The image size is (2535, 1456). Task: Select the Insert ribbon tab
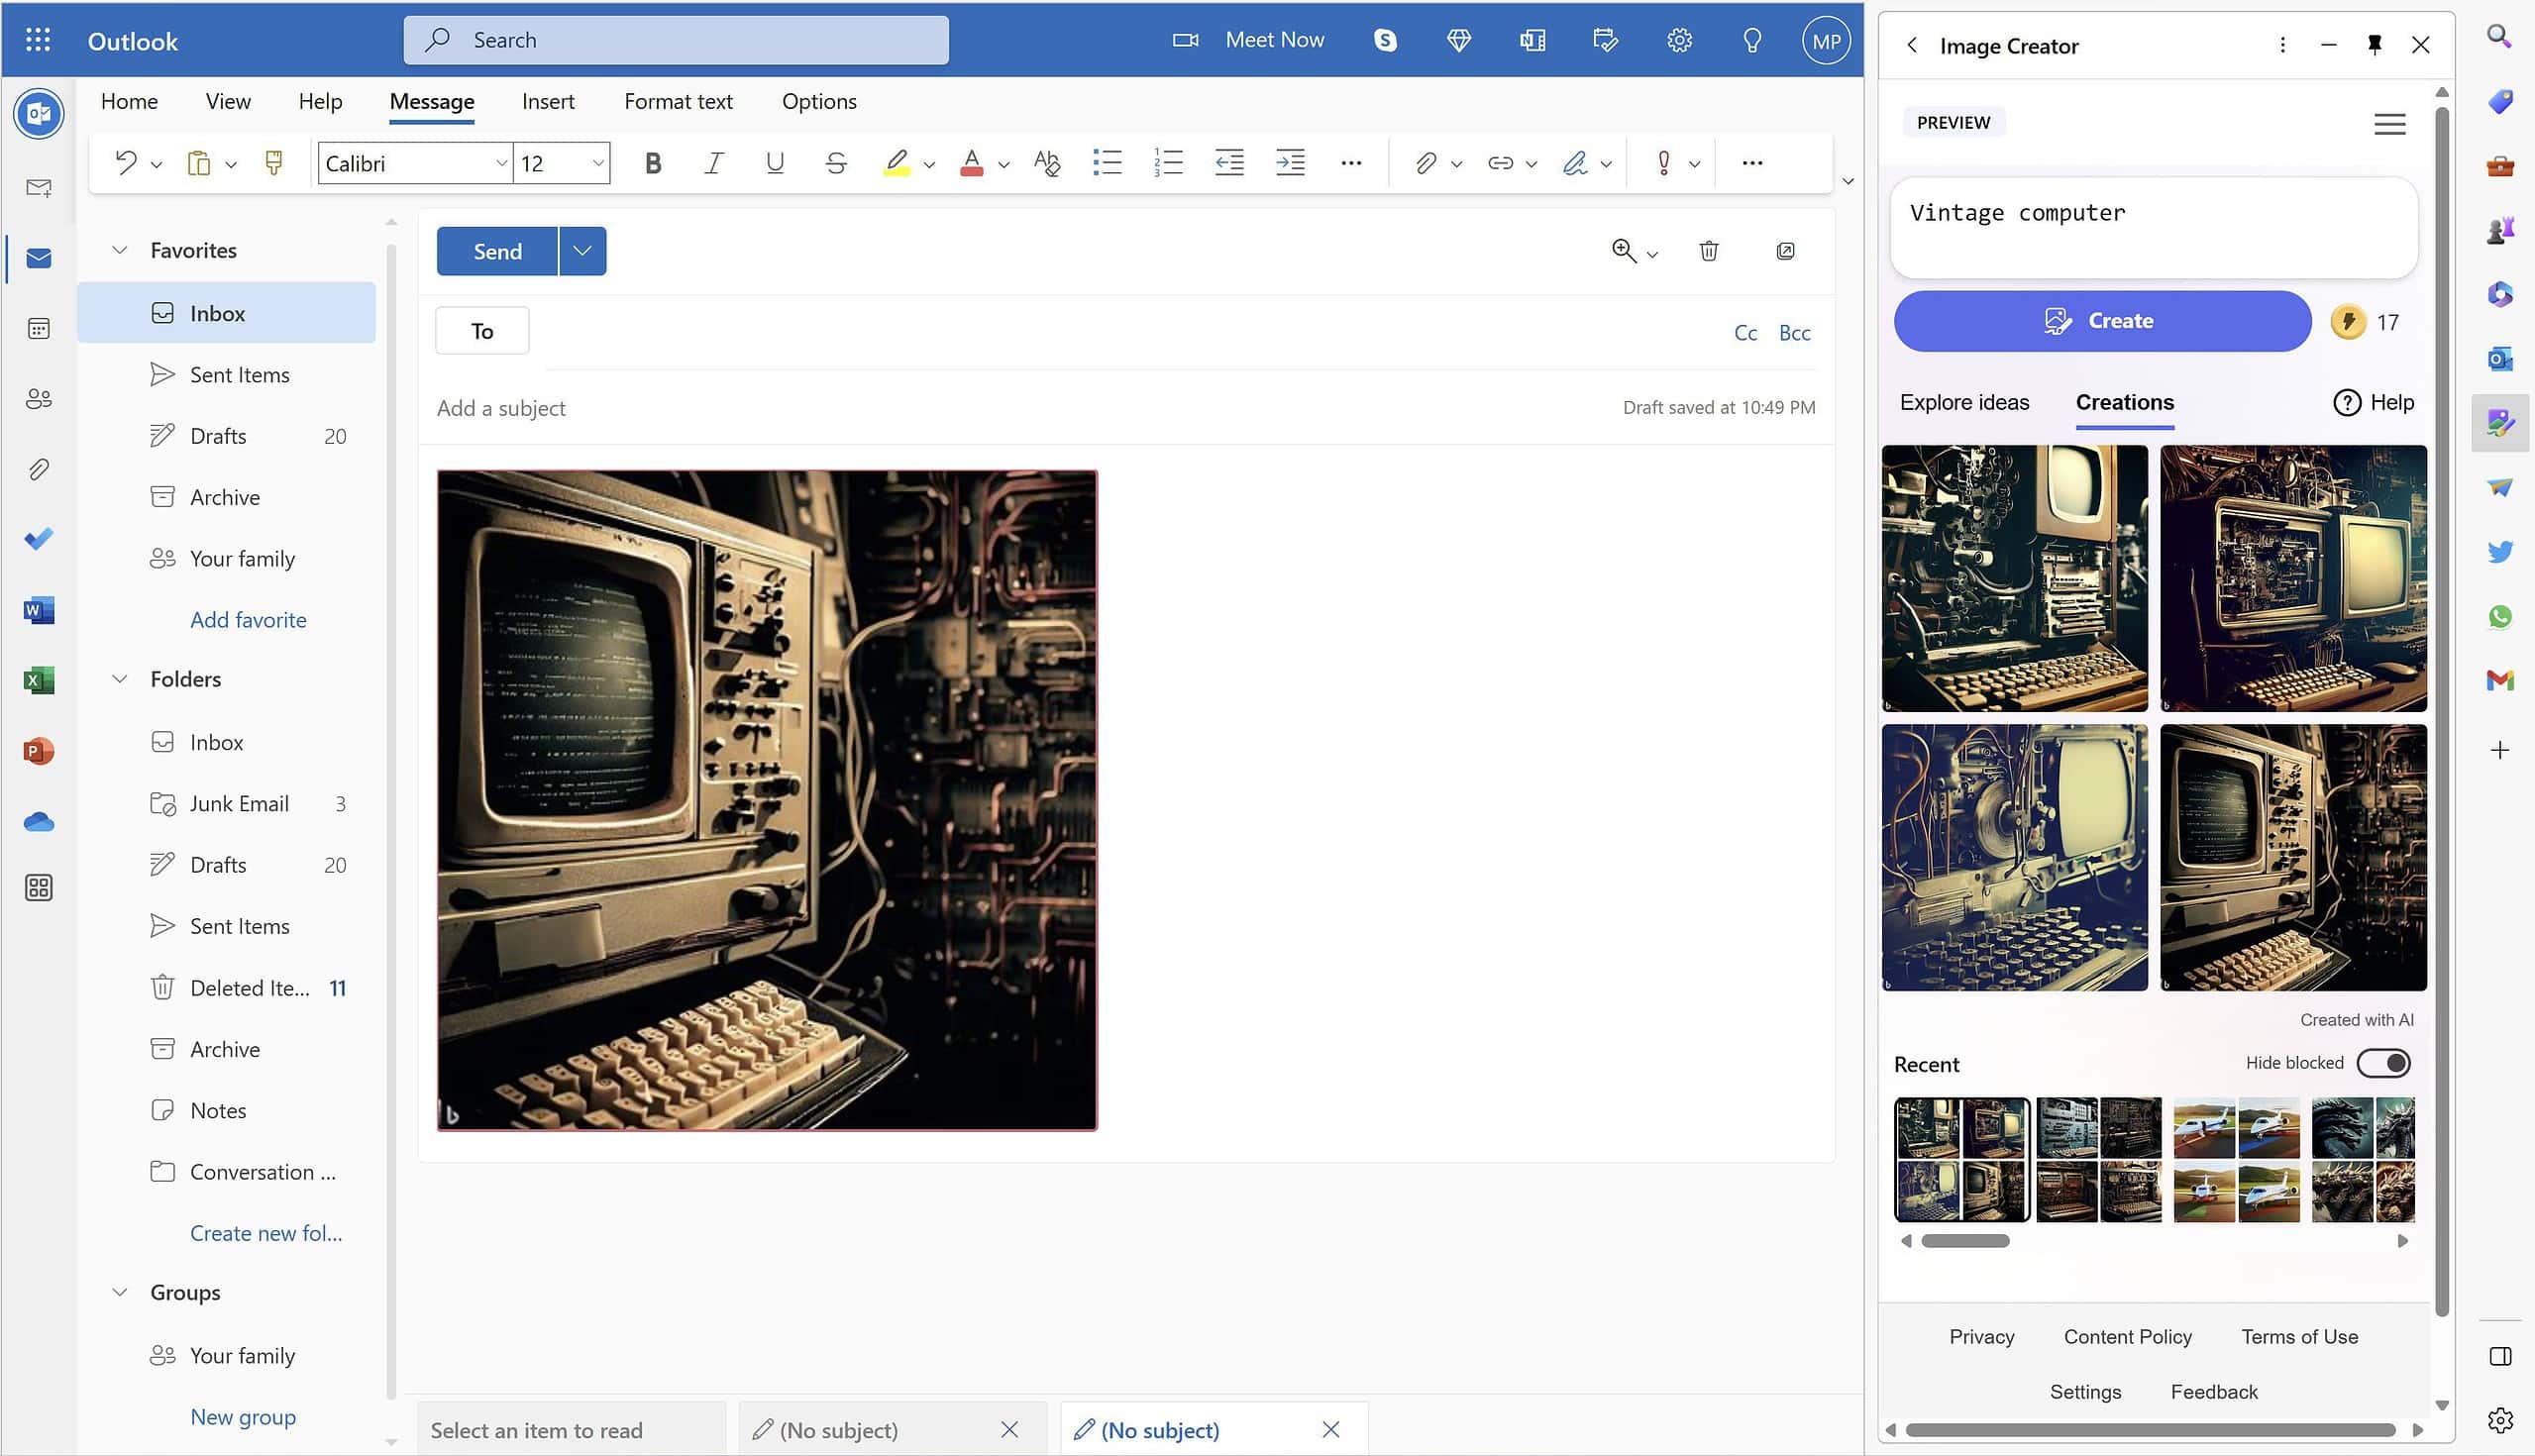tap(547, 101)
